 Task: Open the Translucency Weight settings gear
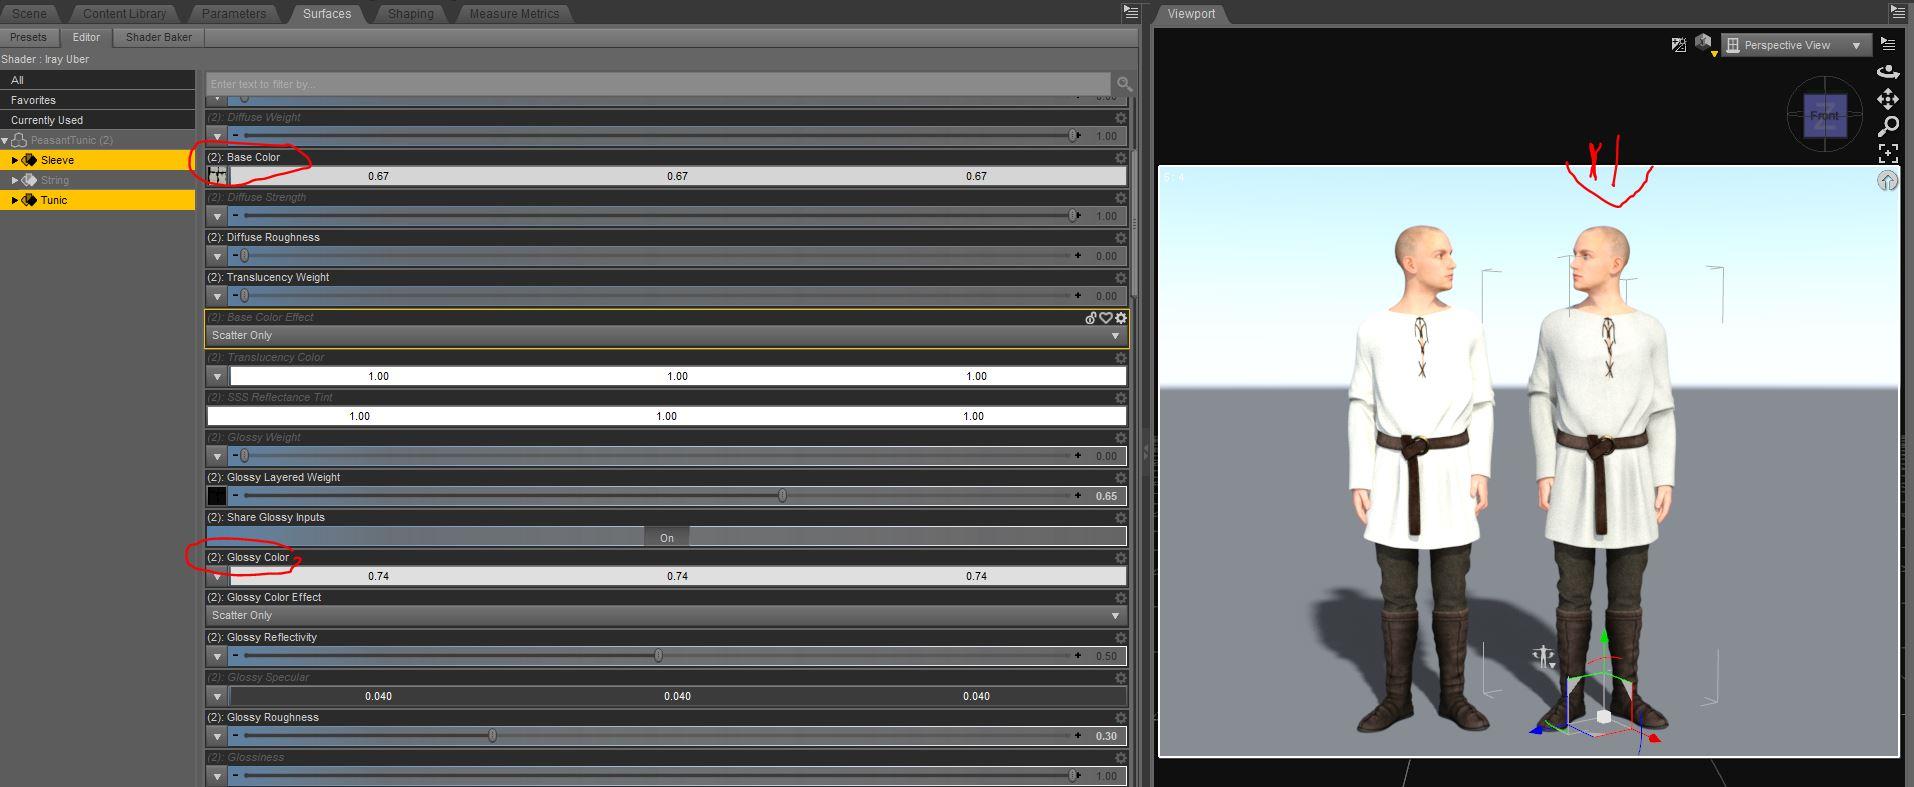point(1121,278)
